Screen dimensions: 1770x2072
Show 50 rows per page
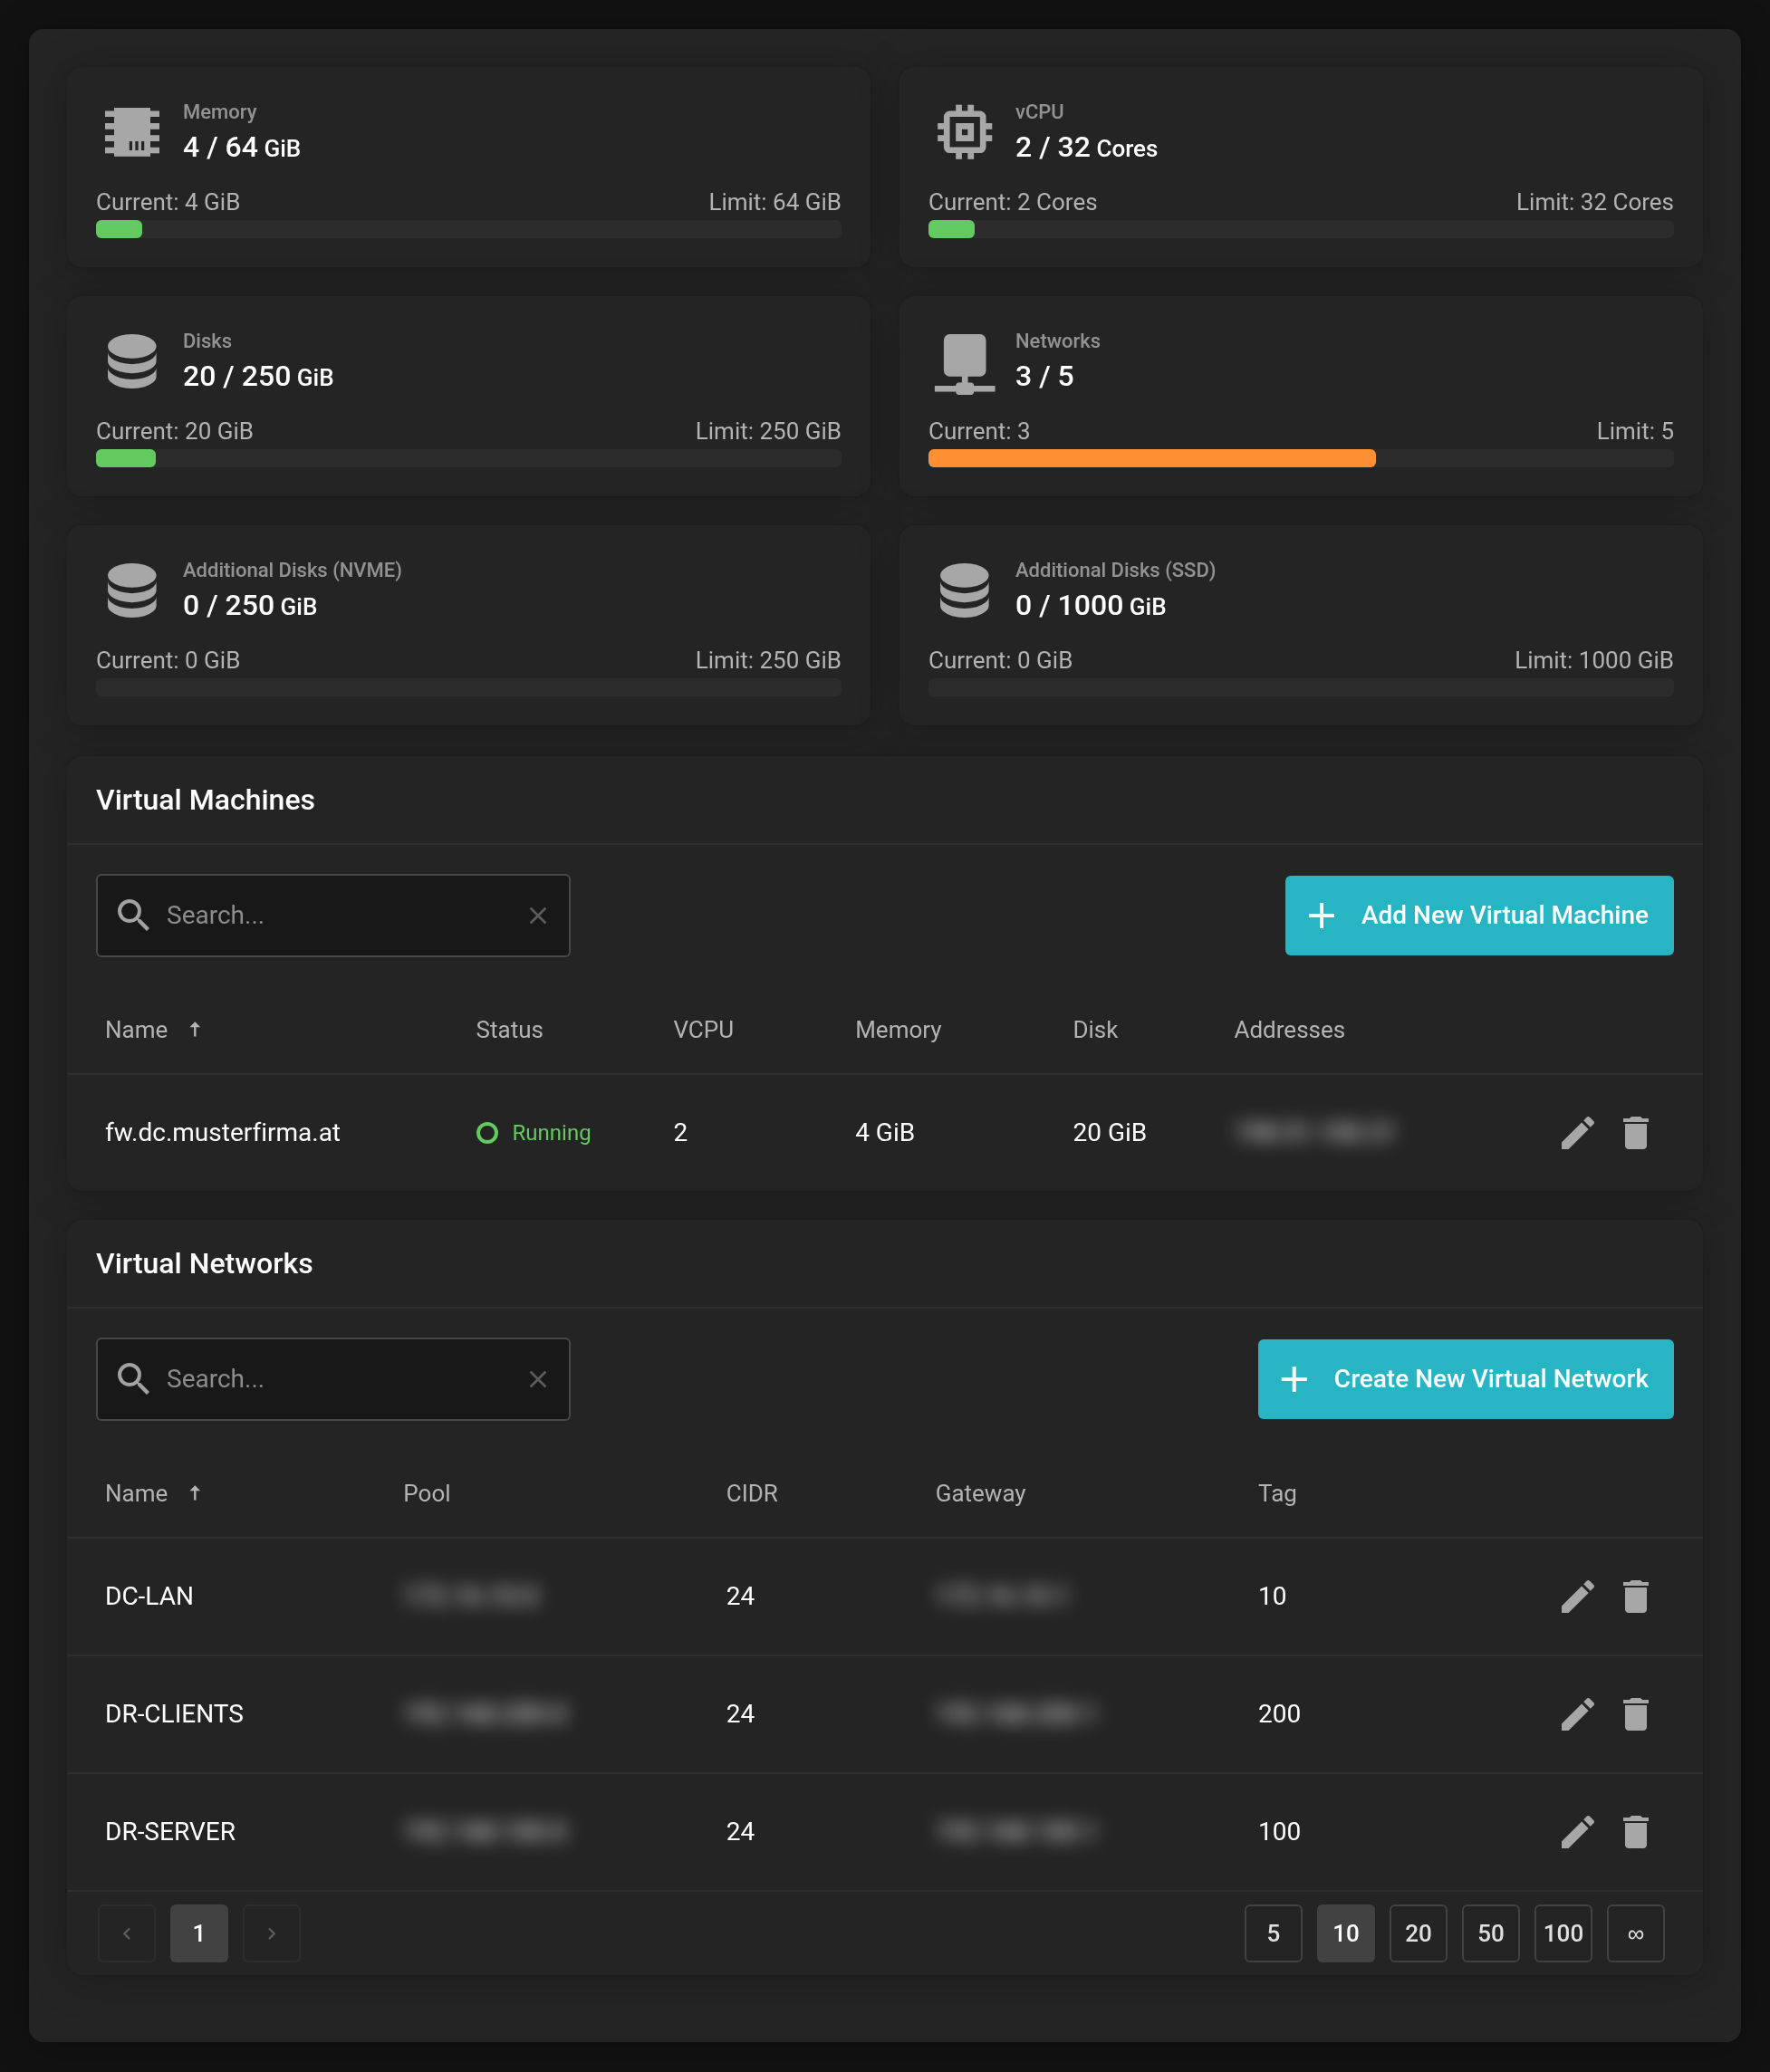[x=1491, y=1934]
